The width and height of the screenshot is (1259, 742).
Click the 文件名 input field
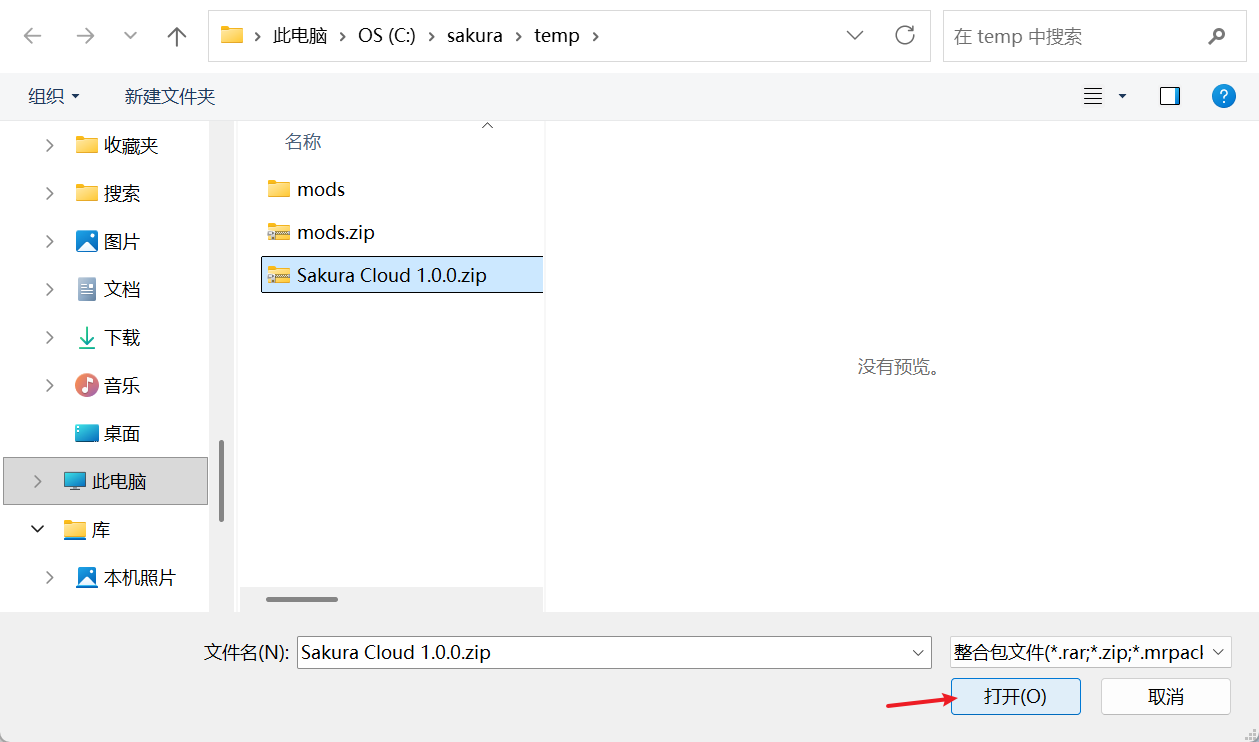click(x=600, y=652)
